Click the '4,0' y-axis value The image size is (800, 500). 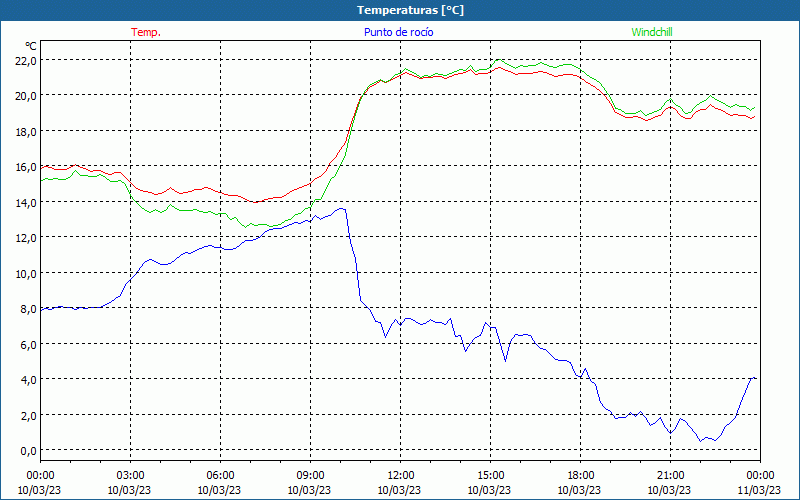point(29,380)
